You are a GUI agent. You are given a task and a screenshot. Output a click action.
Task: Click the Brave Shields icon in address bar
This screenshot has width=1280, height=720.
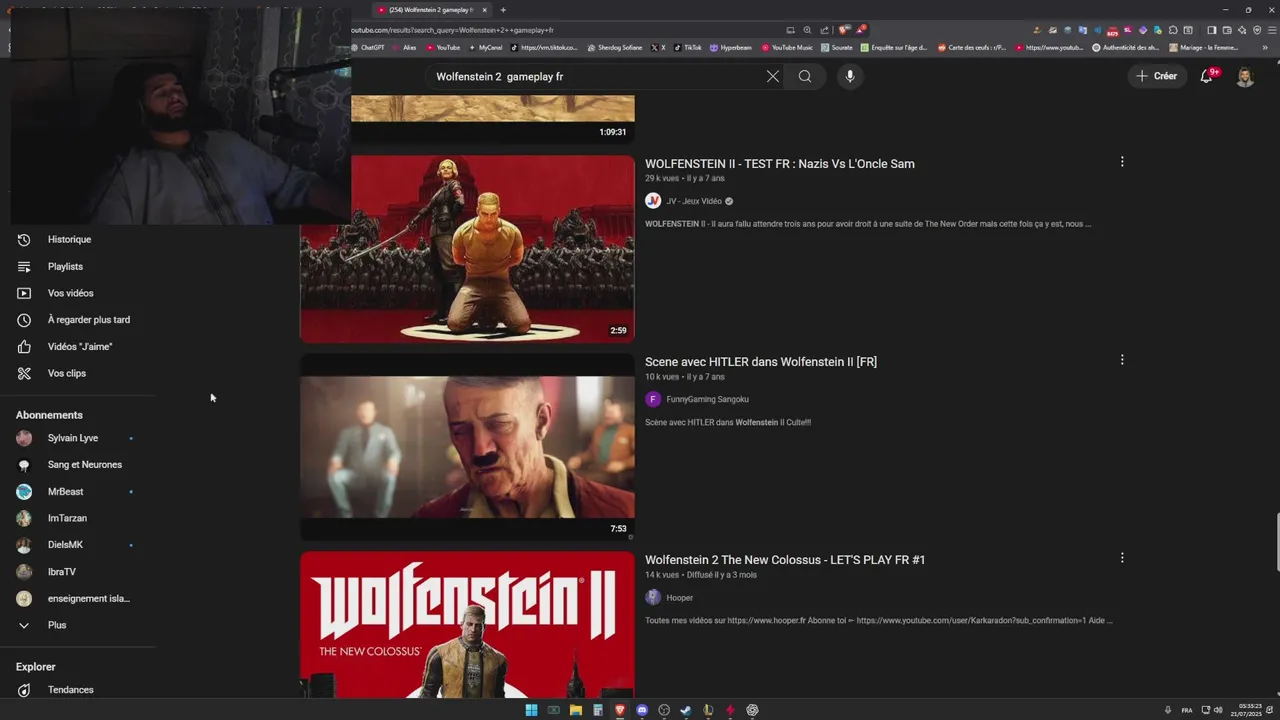click(x=845, y=30)
